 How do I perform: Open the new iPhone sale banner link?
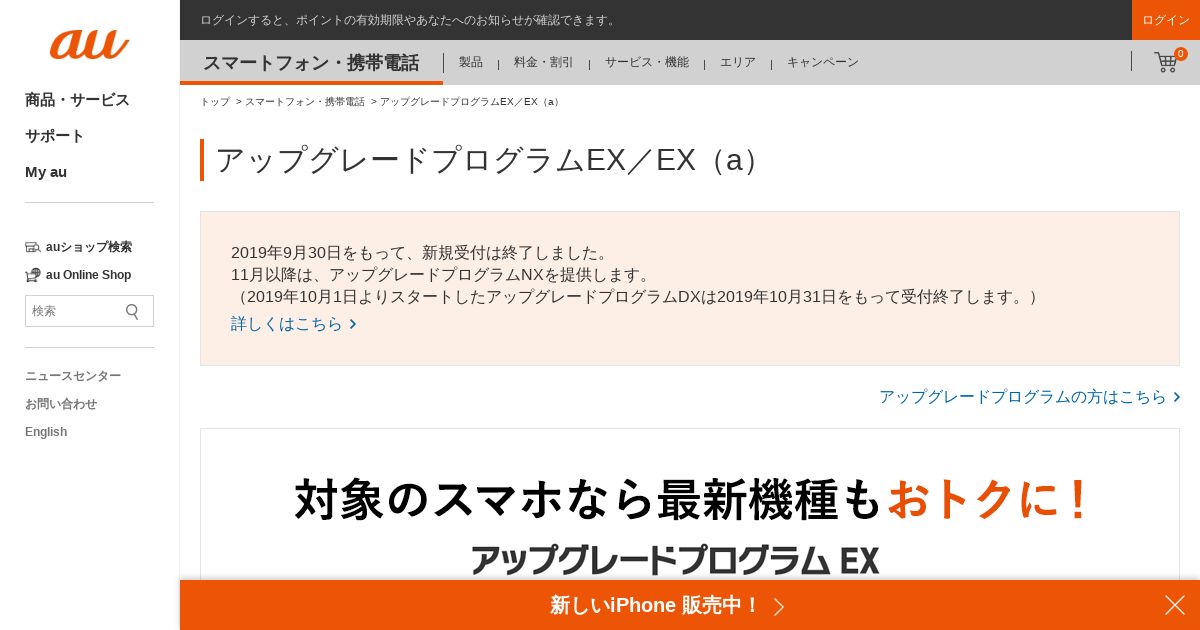pos(667,605)
